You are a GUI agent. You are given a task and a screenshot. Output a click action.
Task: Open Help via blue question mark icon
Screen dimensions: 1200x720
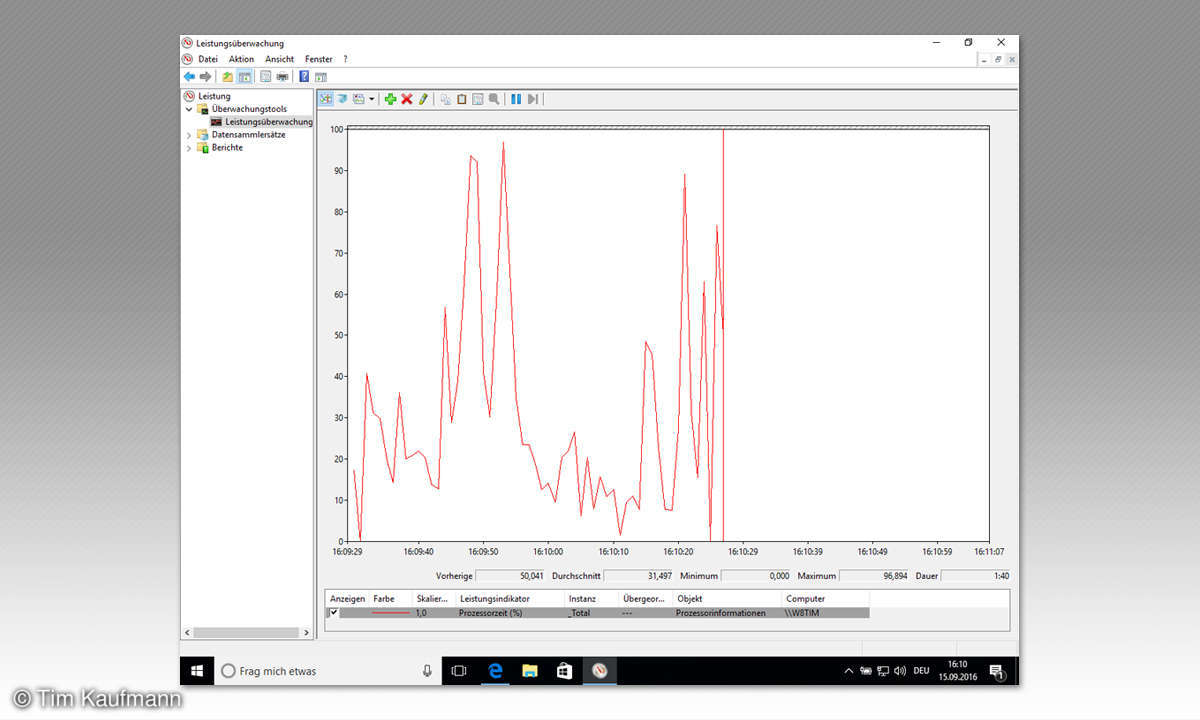[304, 76]
